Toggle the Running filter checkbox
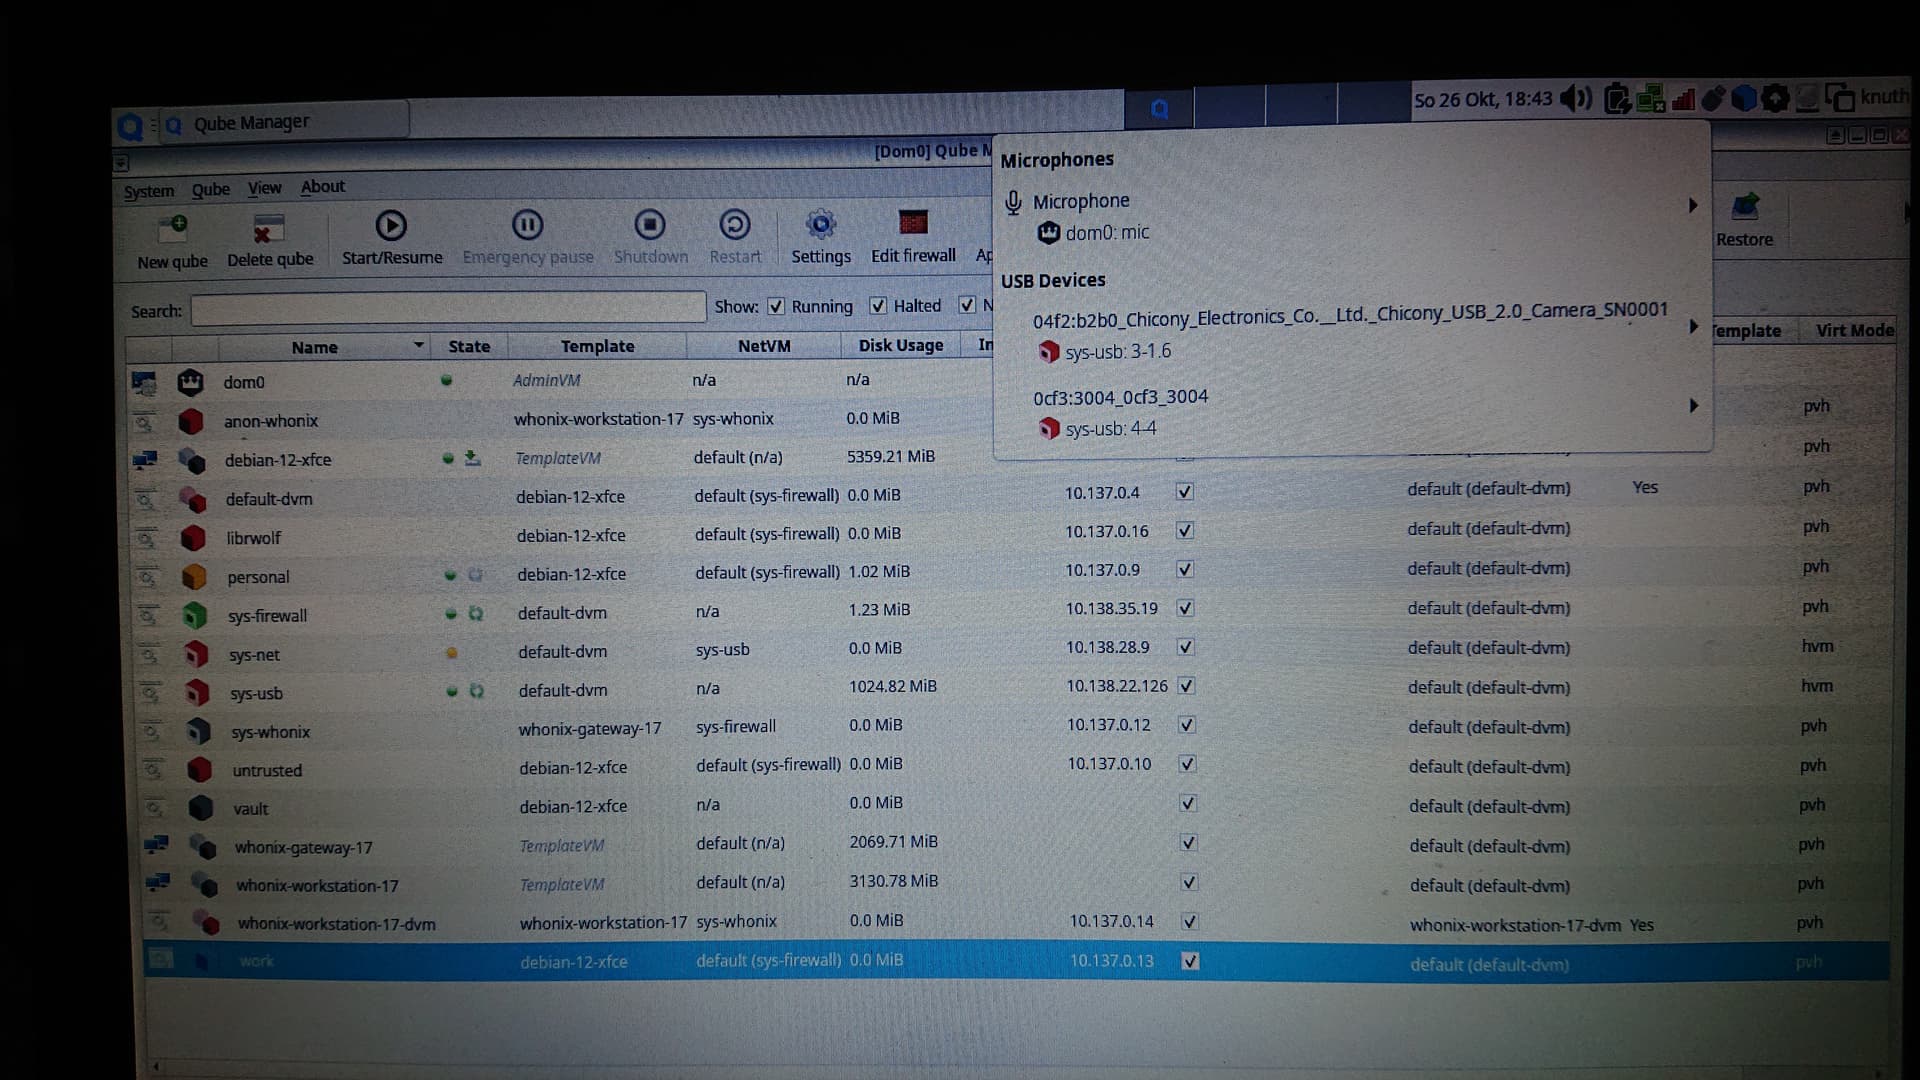 pyautogui.click(x=776, y=306)
